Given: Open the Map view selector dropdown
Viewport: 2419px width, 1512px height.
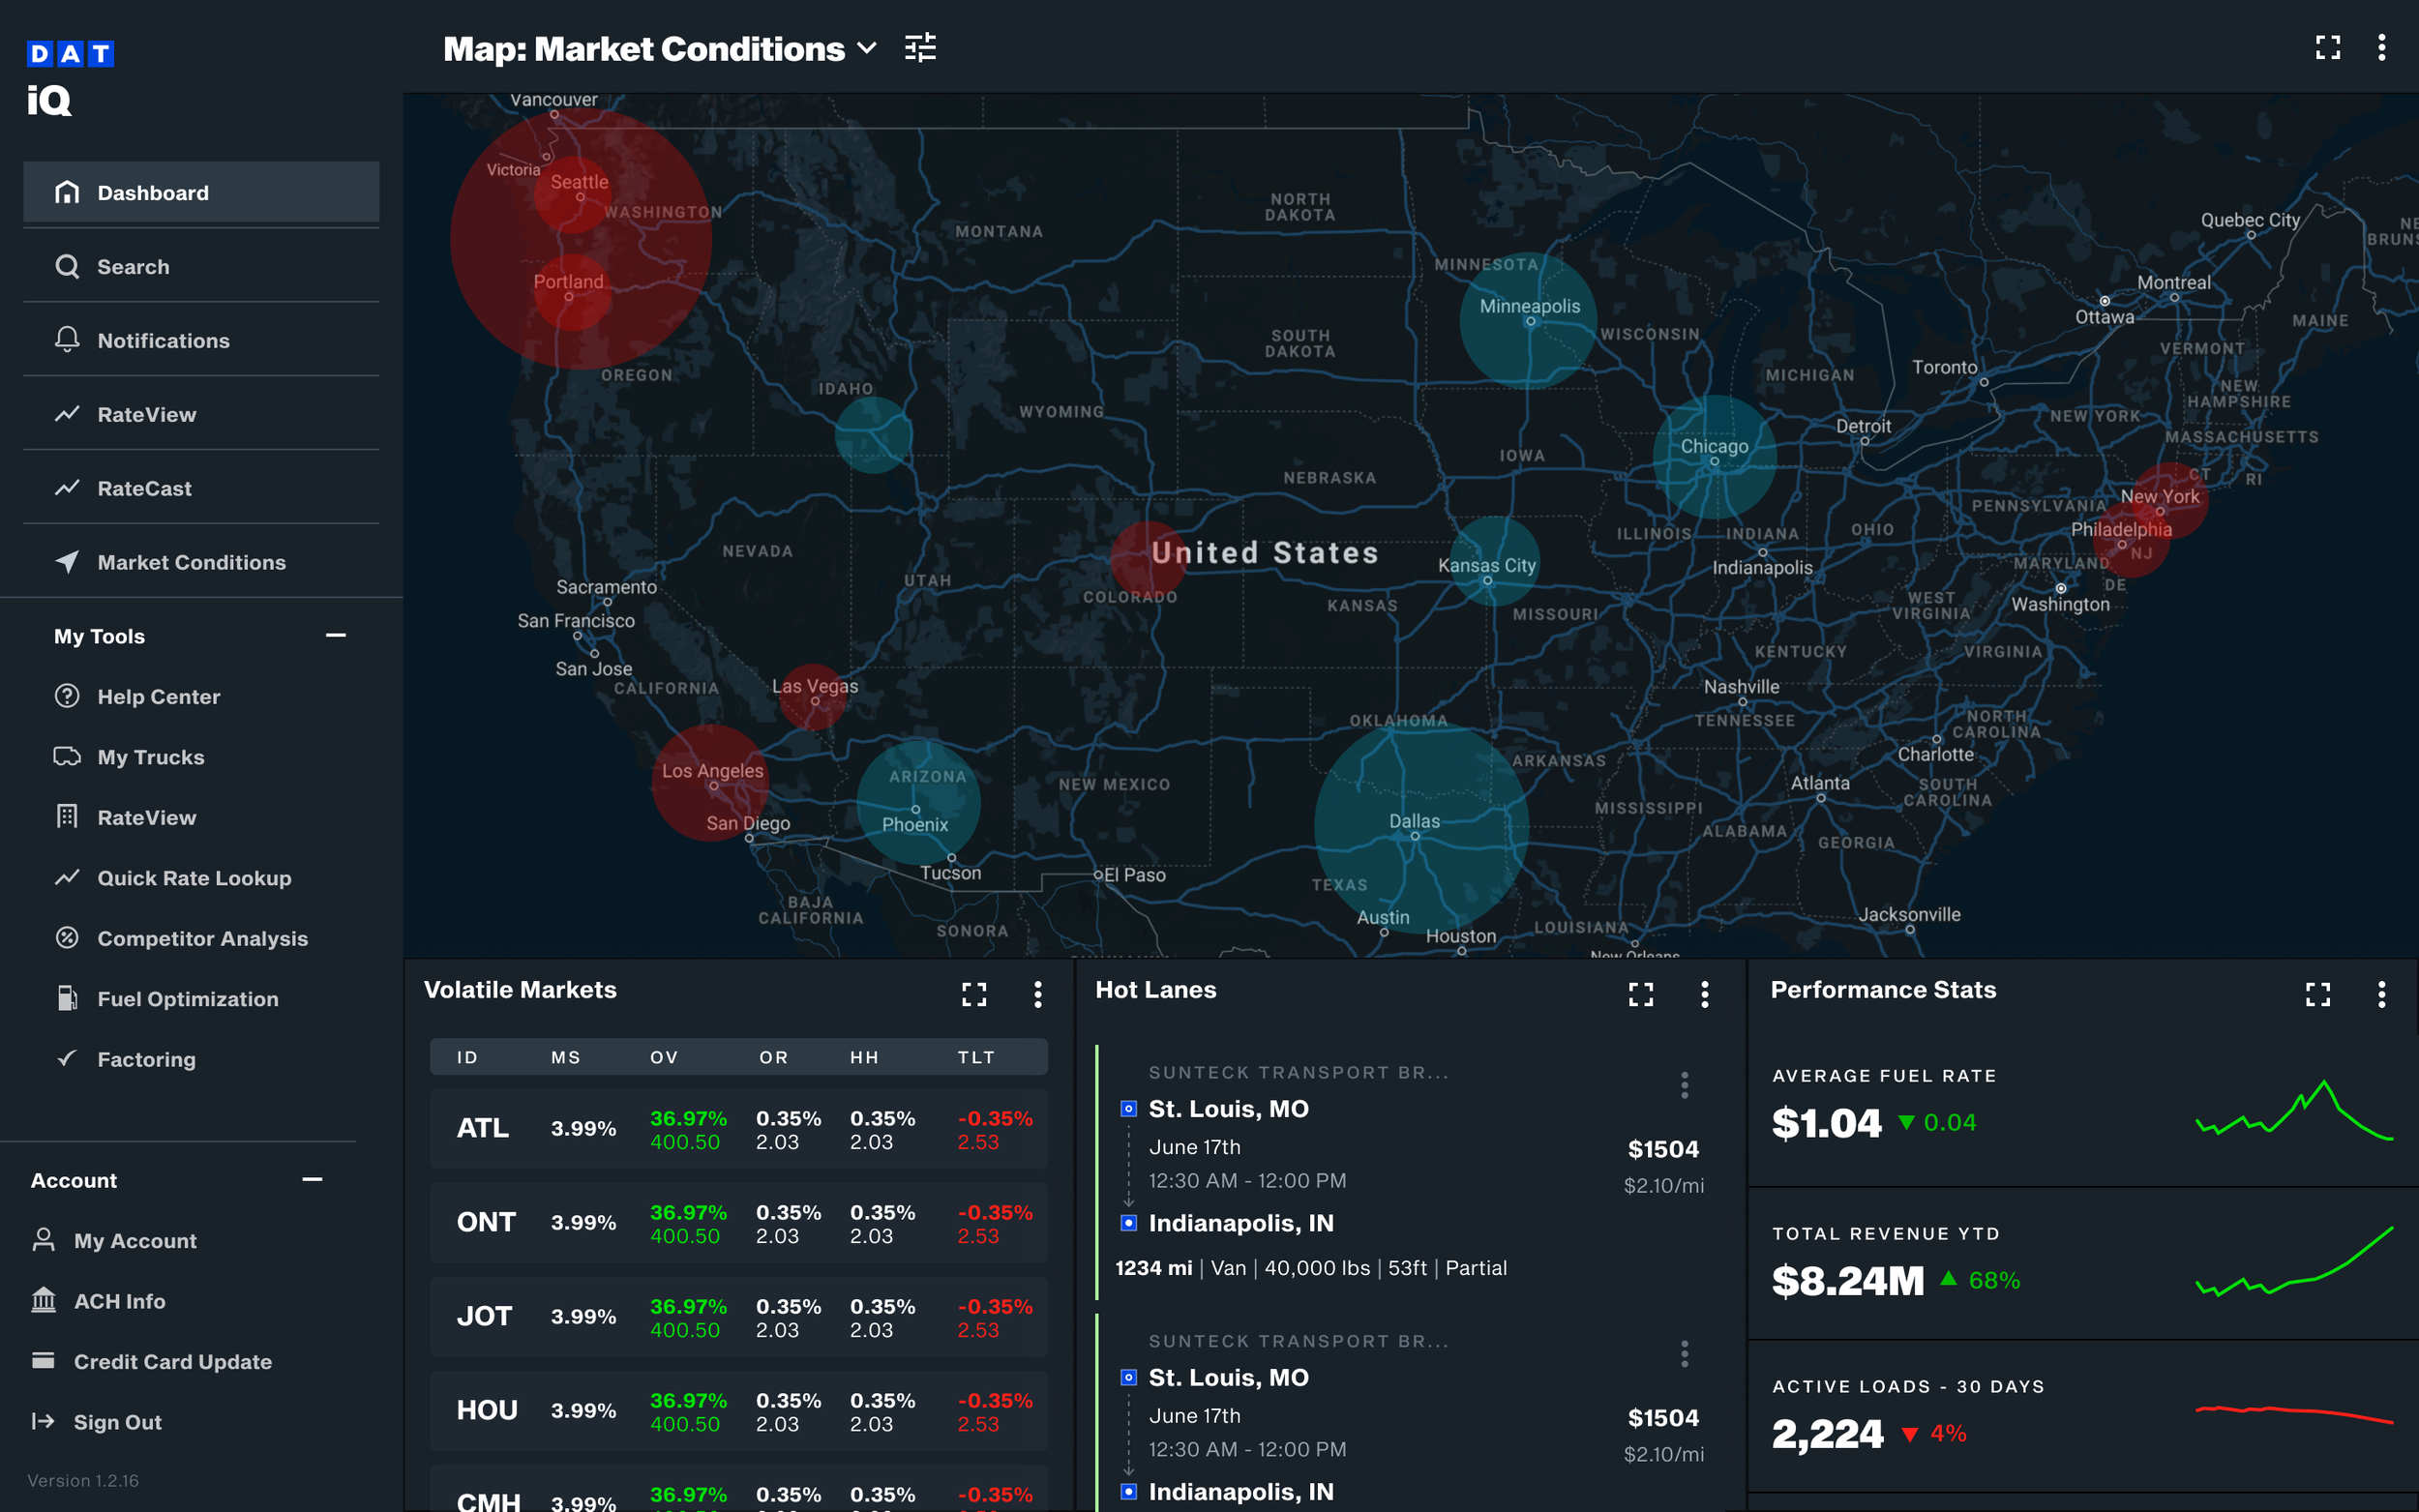Looking at the screenshot, I should (x=867, y=47).
